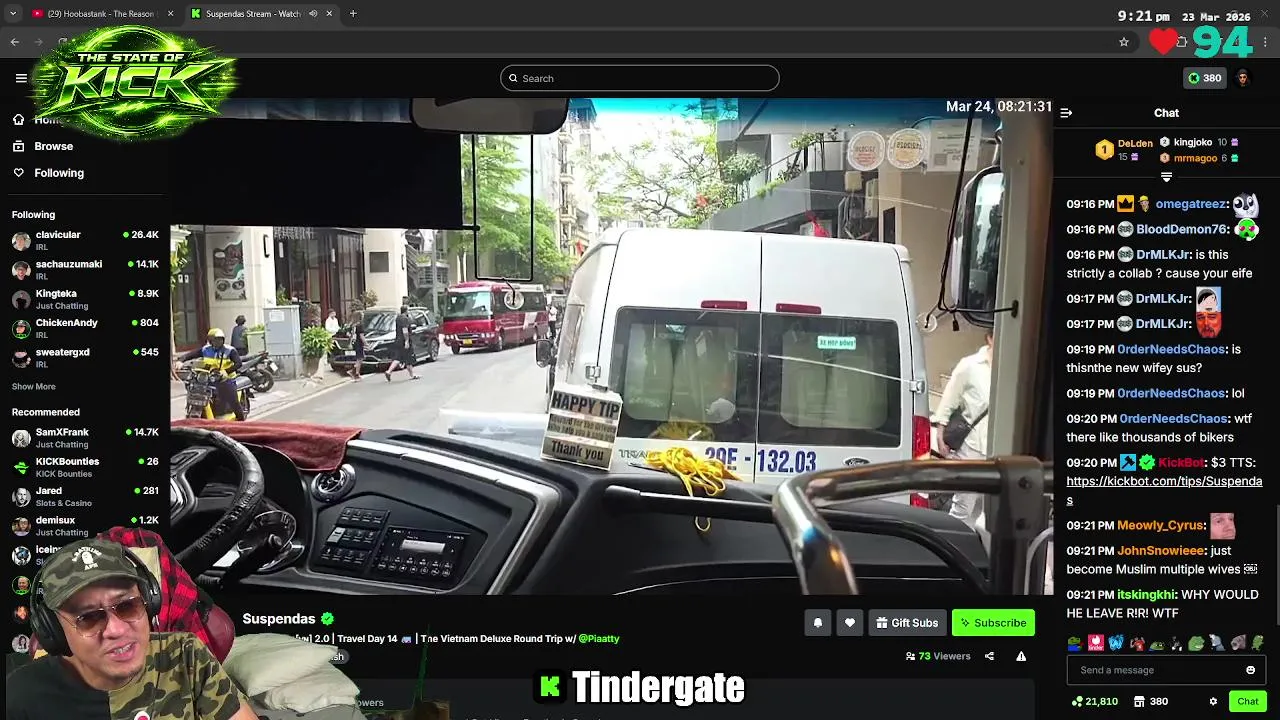
Task: Open the @Piaatty mention link
Action: [599, 639]
